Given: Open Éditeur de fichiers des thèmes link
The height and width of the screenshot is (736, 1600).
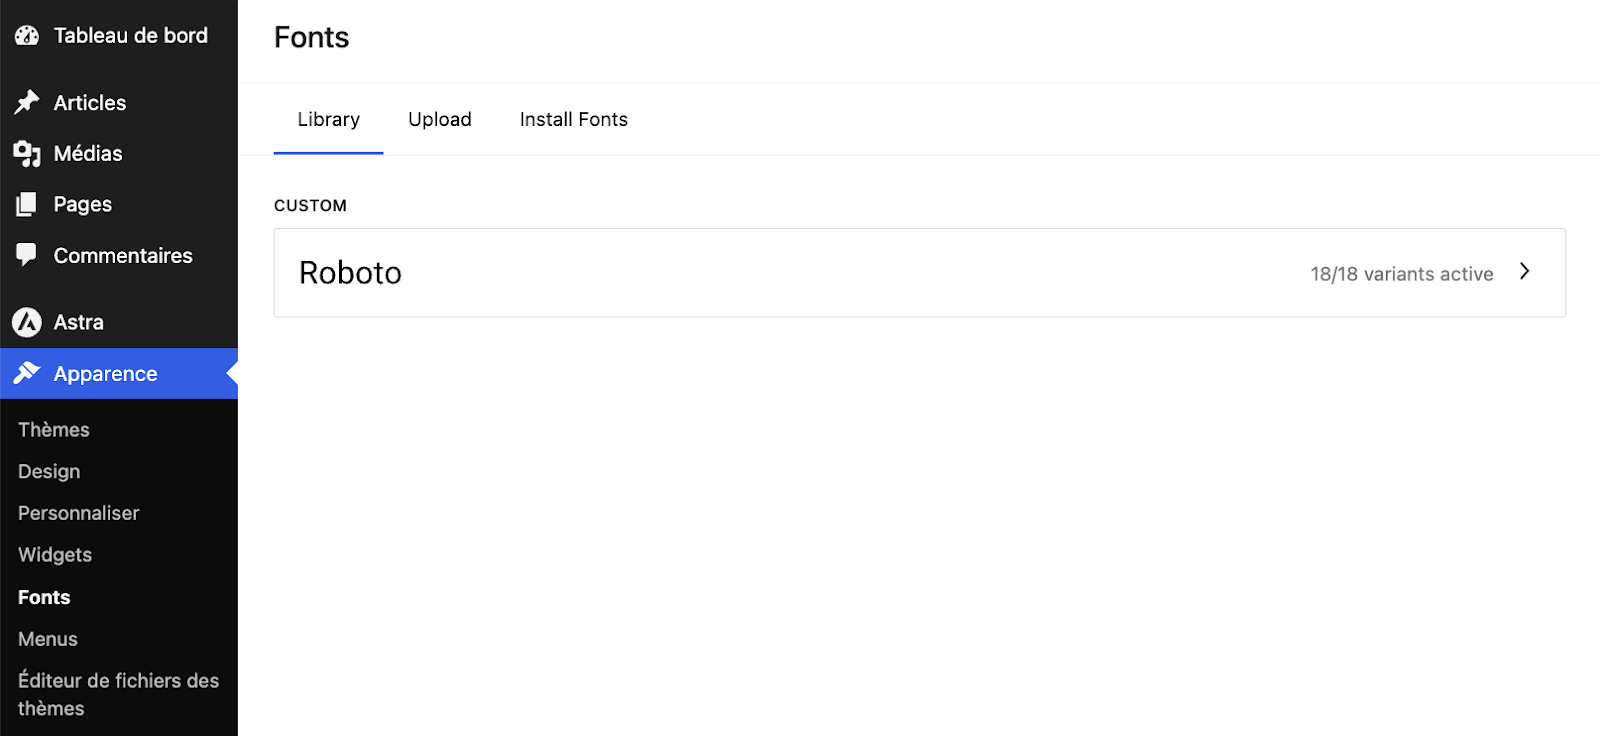Looking at the screenshot, I should [x=118, y=694].
